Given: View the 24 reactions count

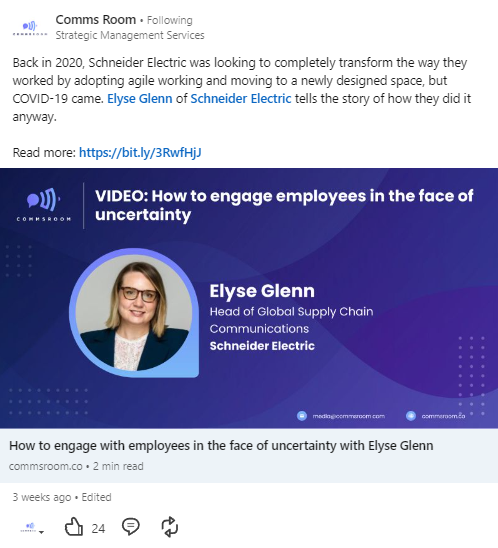Looking at the screenshot, I should pos(98,528).
